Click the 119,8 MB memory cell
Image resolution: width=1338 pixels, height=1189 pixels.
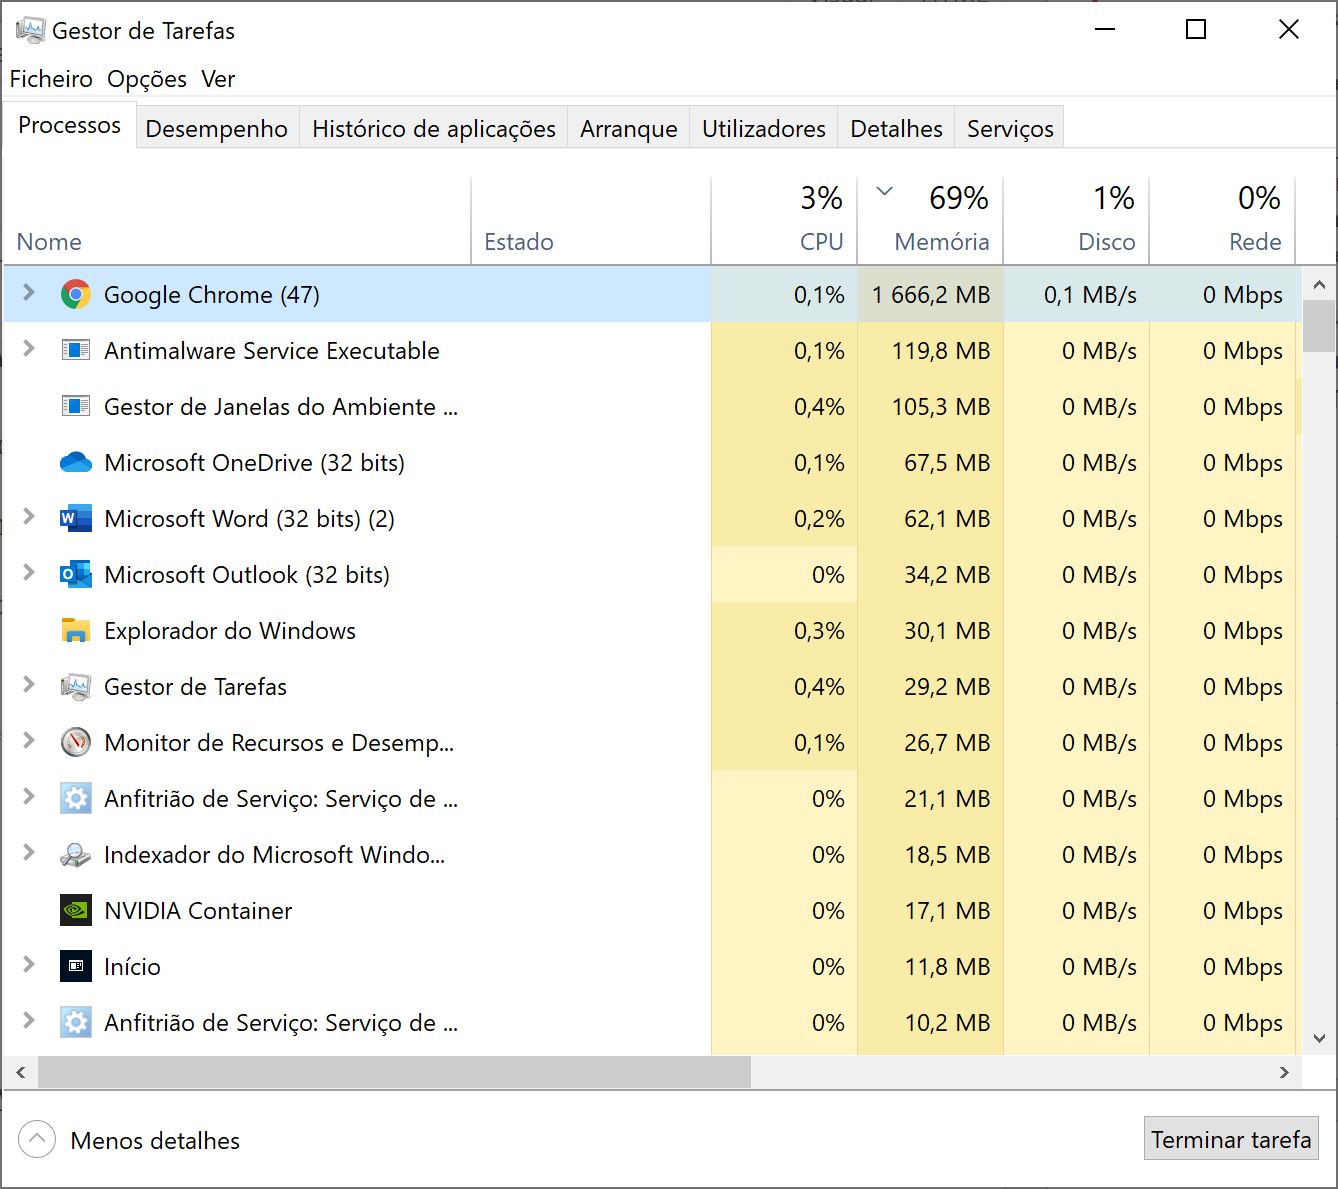(x=930, y=351)
